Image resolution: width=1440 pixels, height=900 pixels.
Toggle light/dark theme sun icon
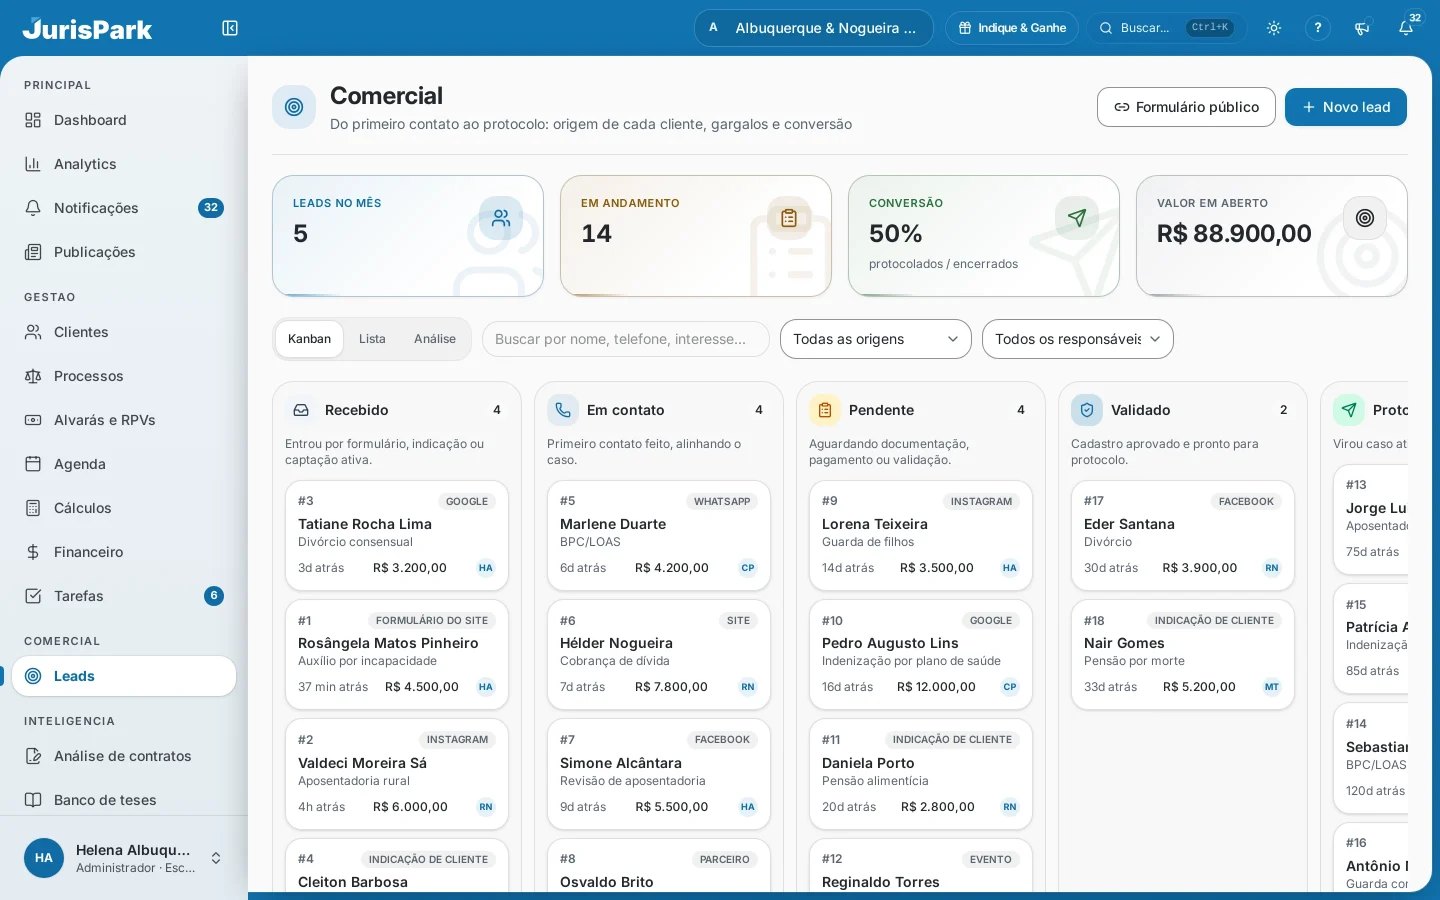(x=1274, y=28)
